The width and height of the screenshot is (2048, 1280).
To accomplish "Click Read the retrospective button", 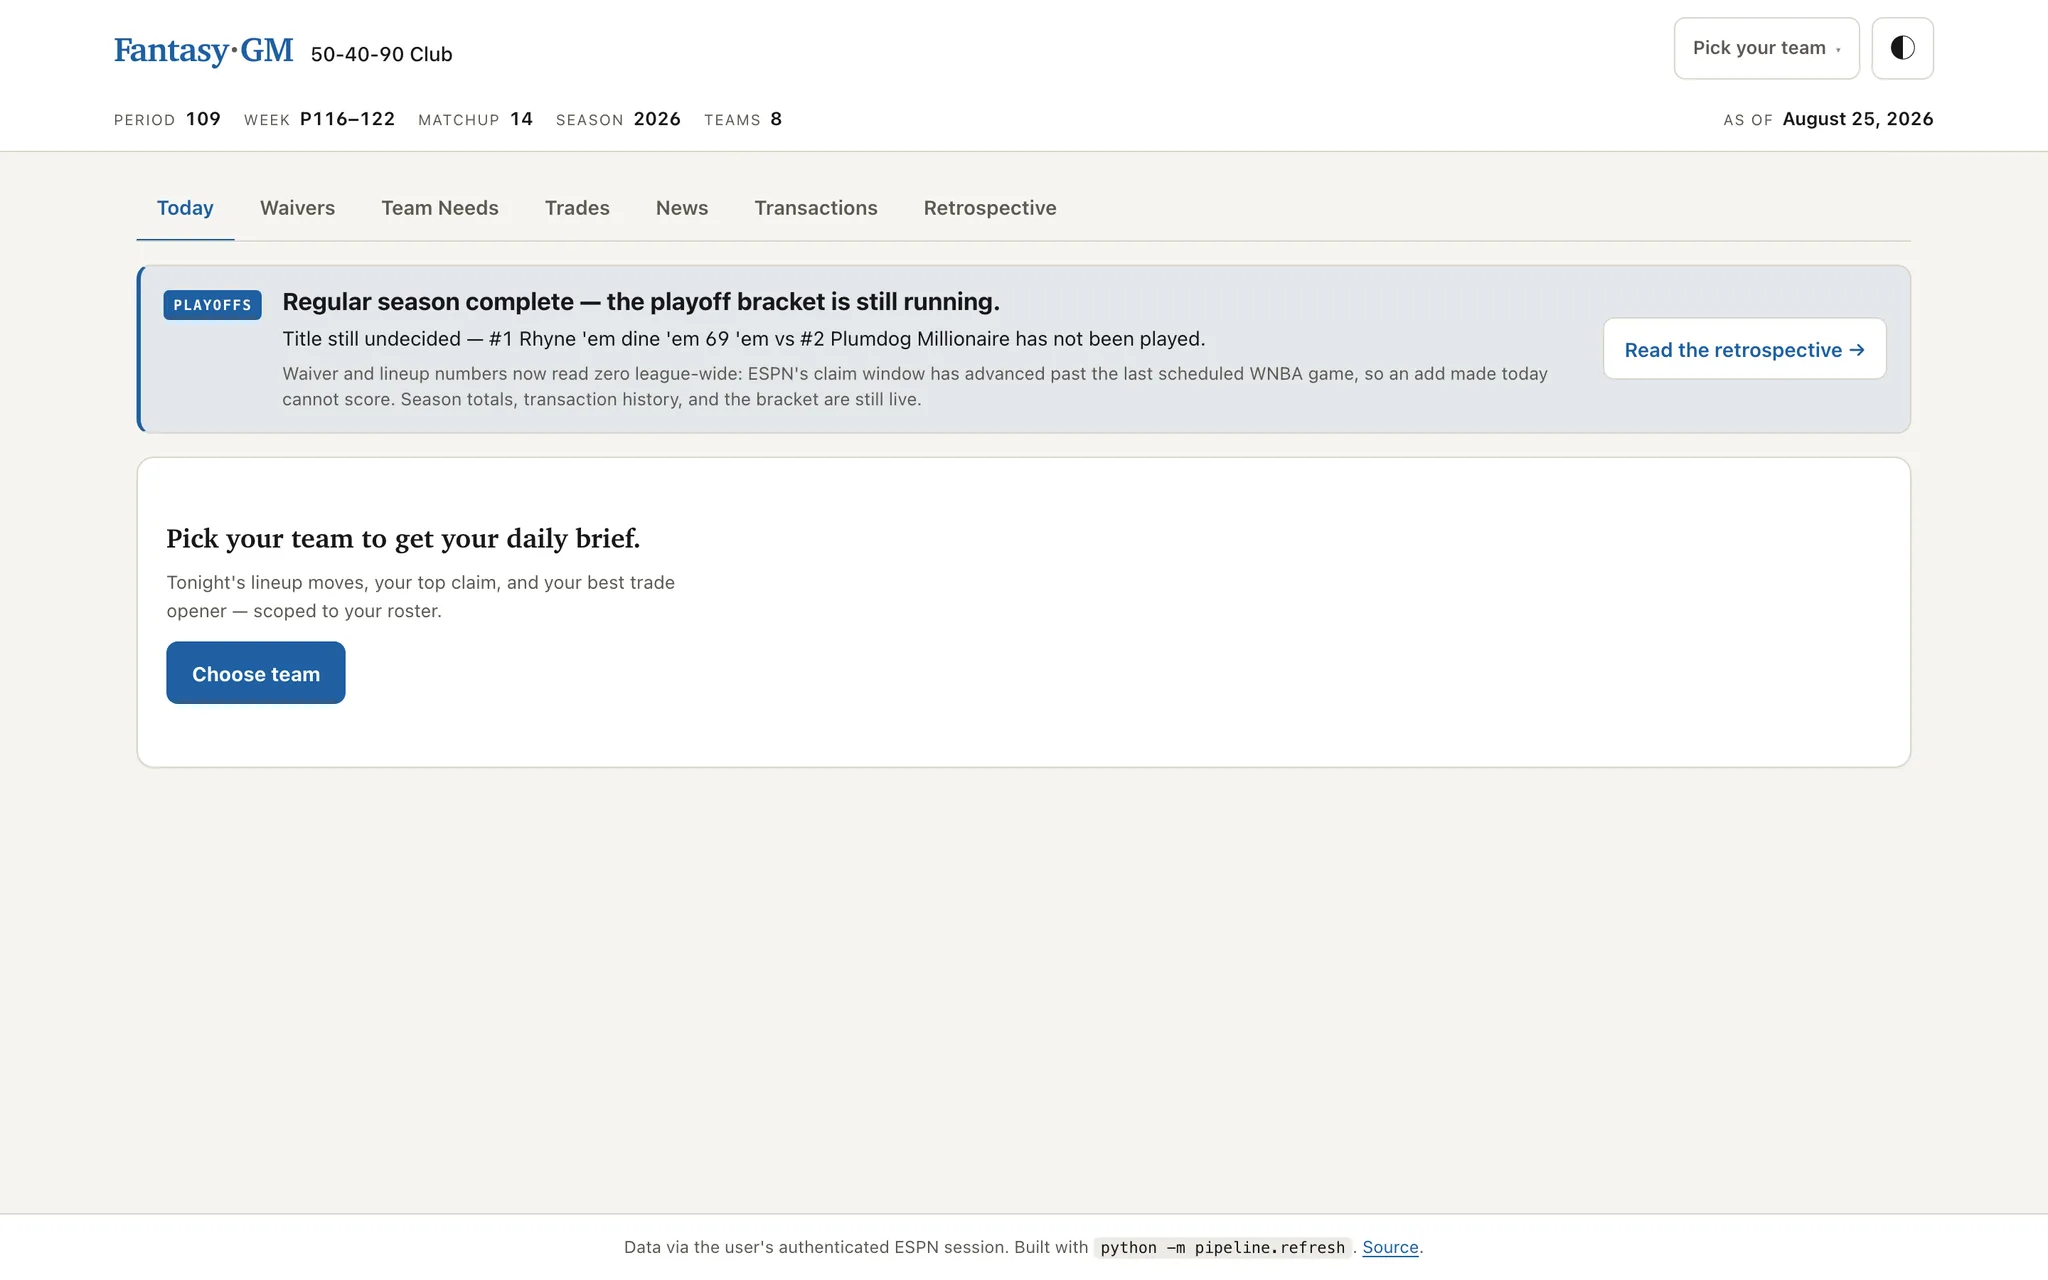I will [1744, 349].
